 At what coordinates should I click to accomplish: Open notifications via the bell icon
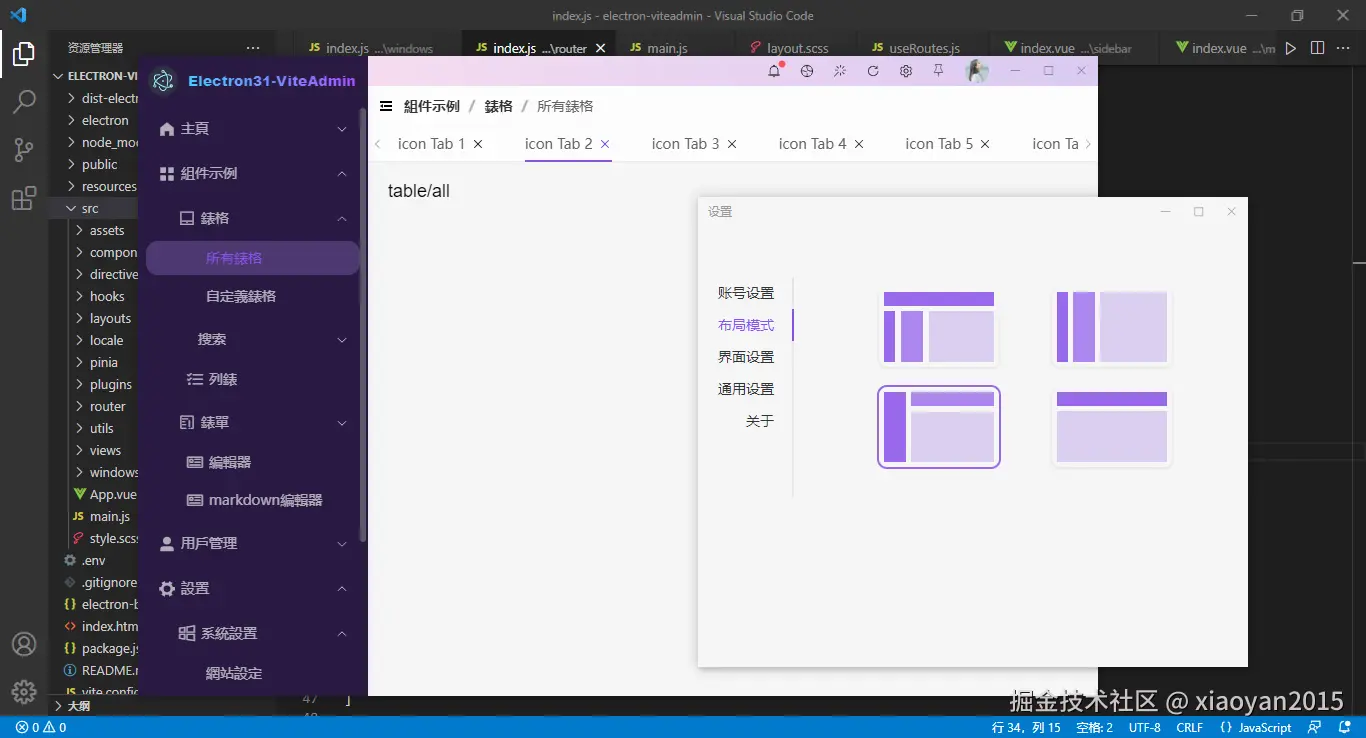click(x=774, y=71)
